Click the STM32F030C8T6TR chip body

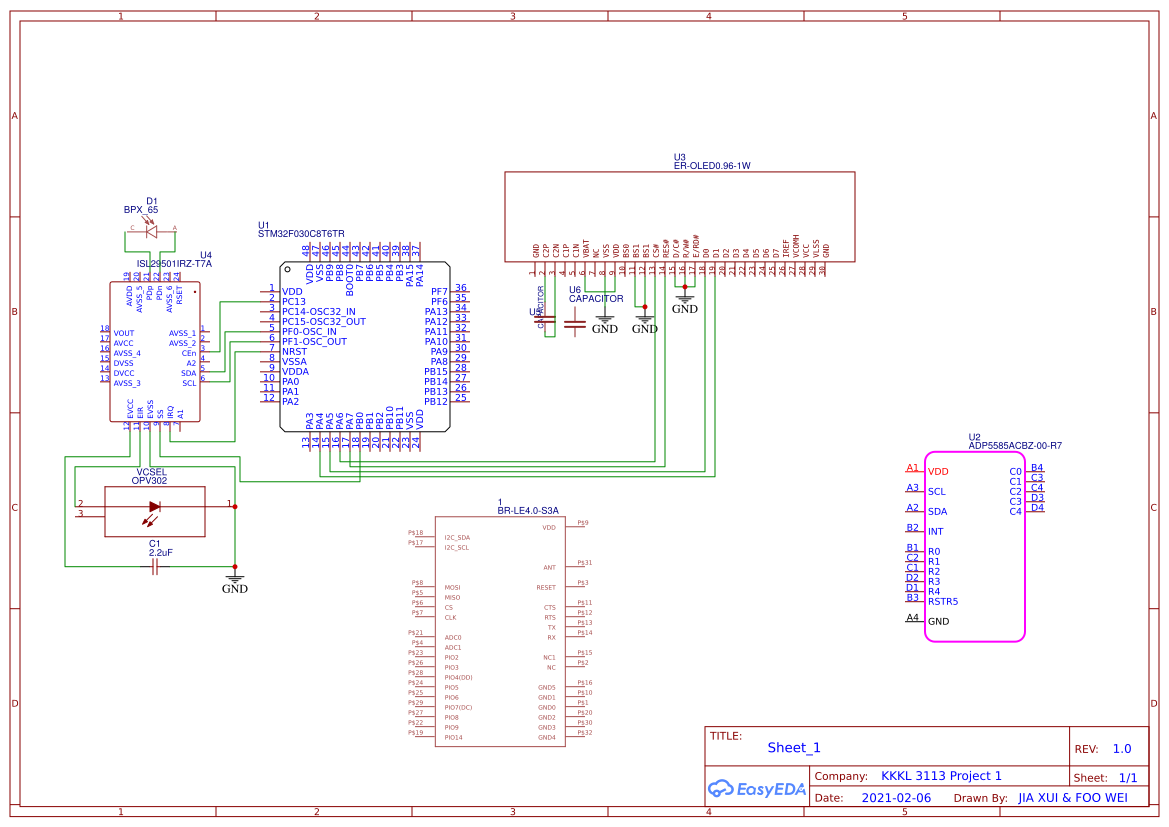[364, 347]
